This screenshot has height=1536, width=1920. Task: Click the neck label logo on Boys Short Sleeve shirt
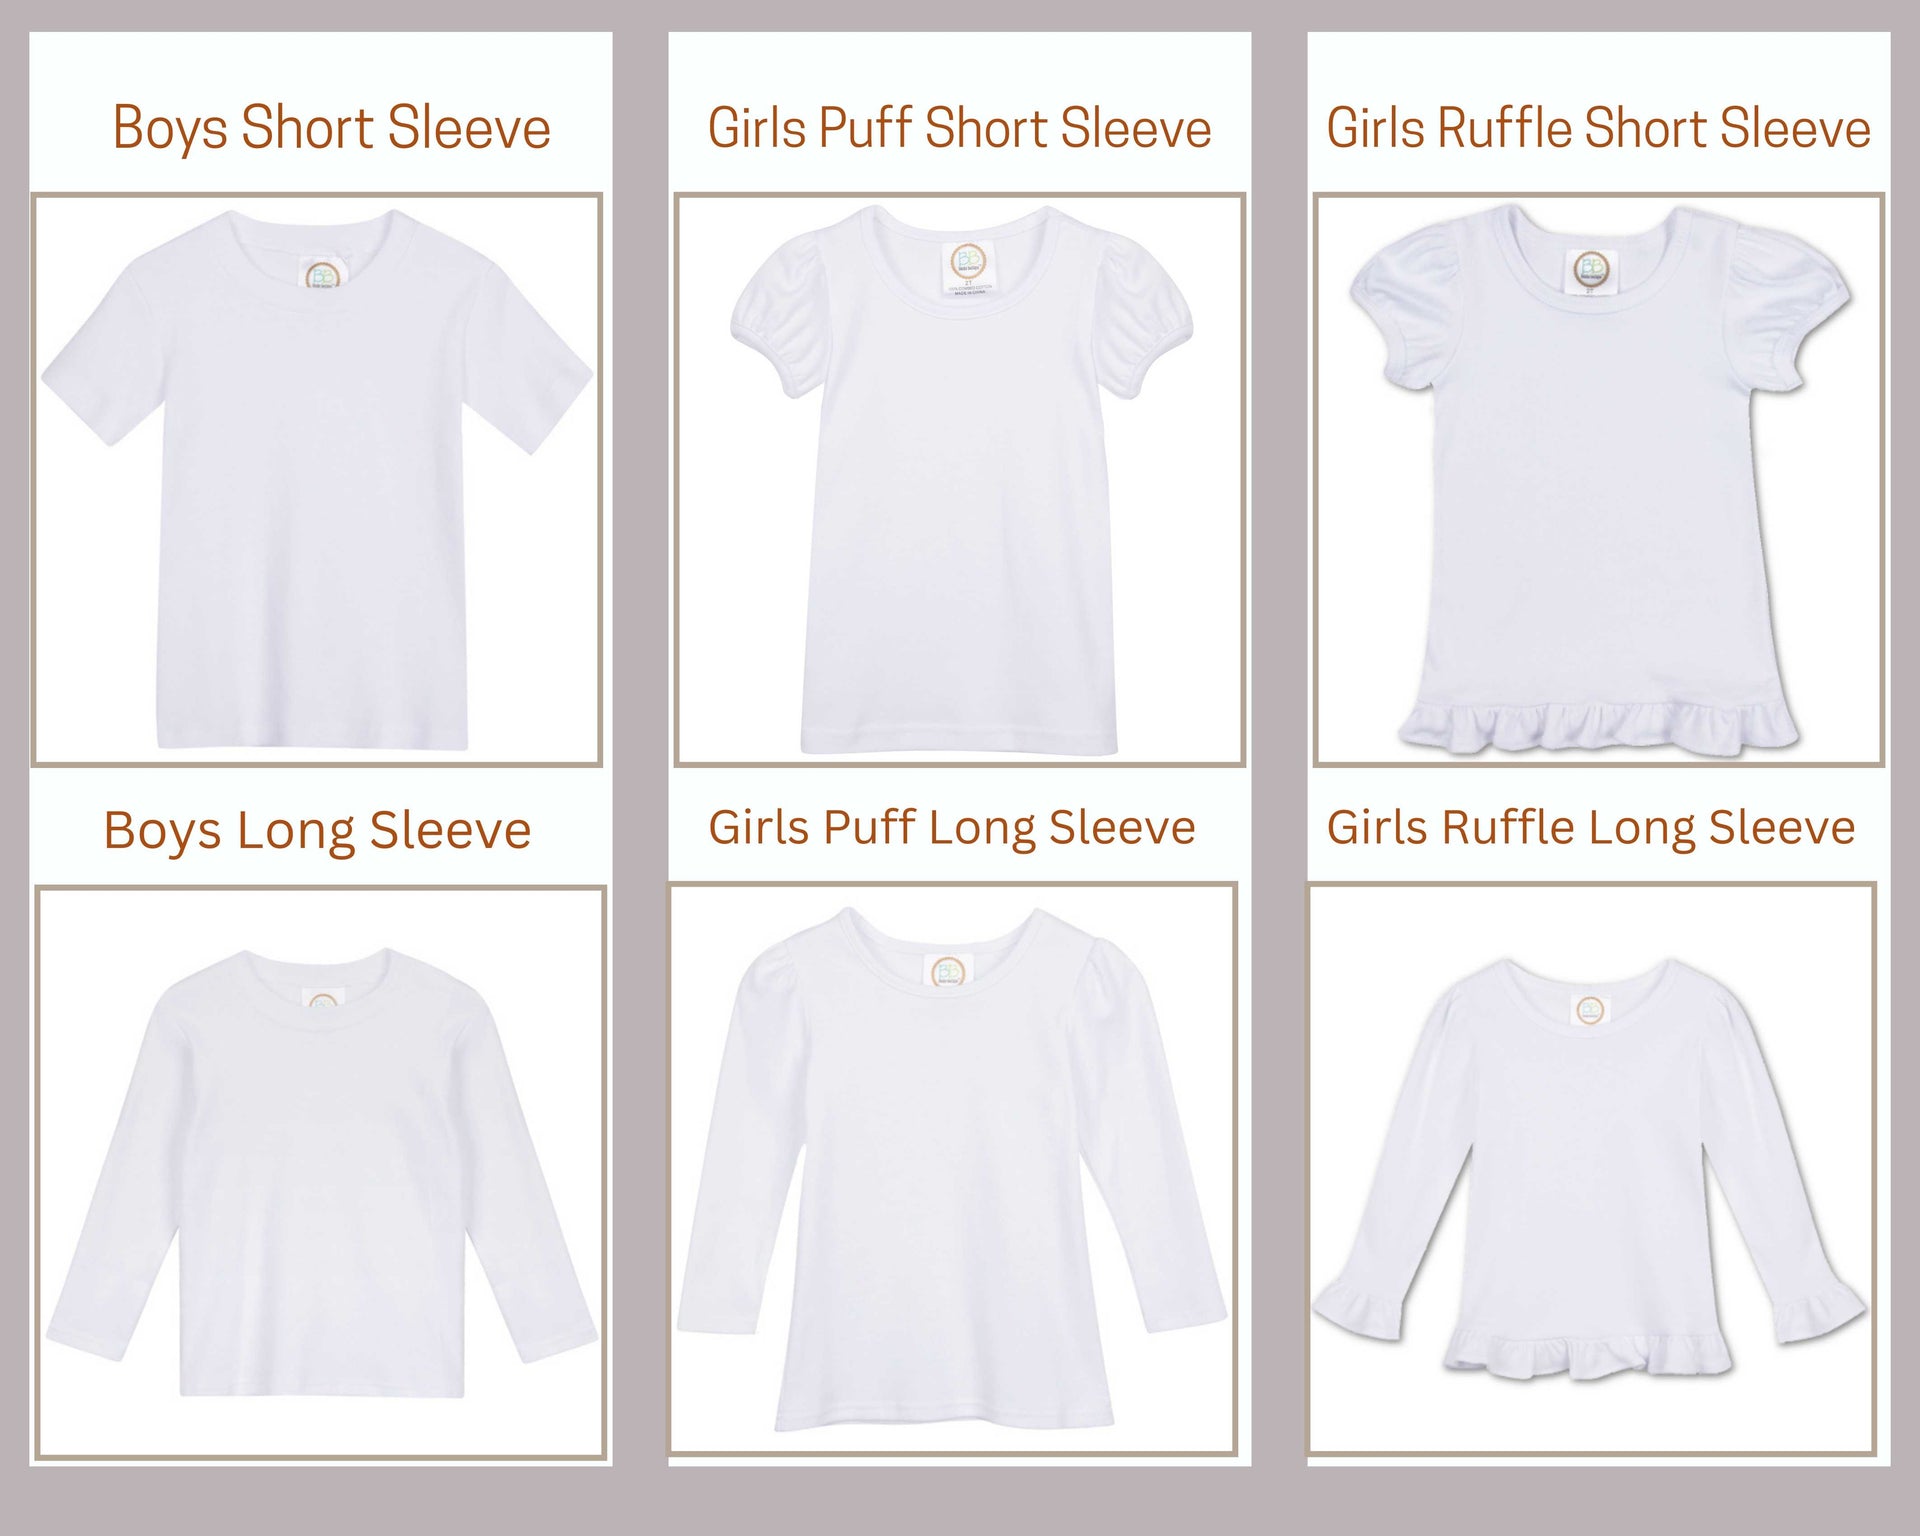(x=322, y=273)
